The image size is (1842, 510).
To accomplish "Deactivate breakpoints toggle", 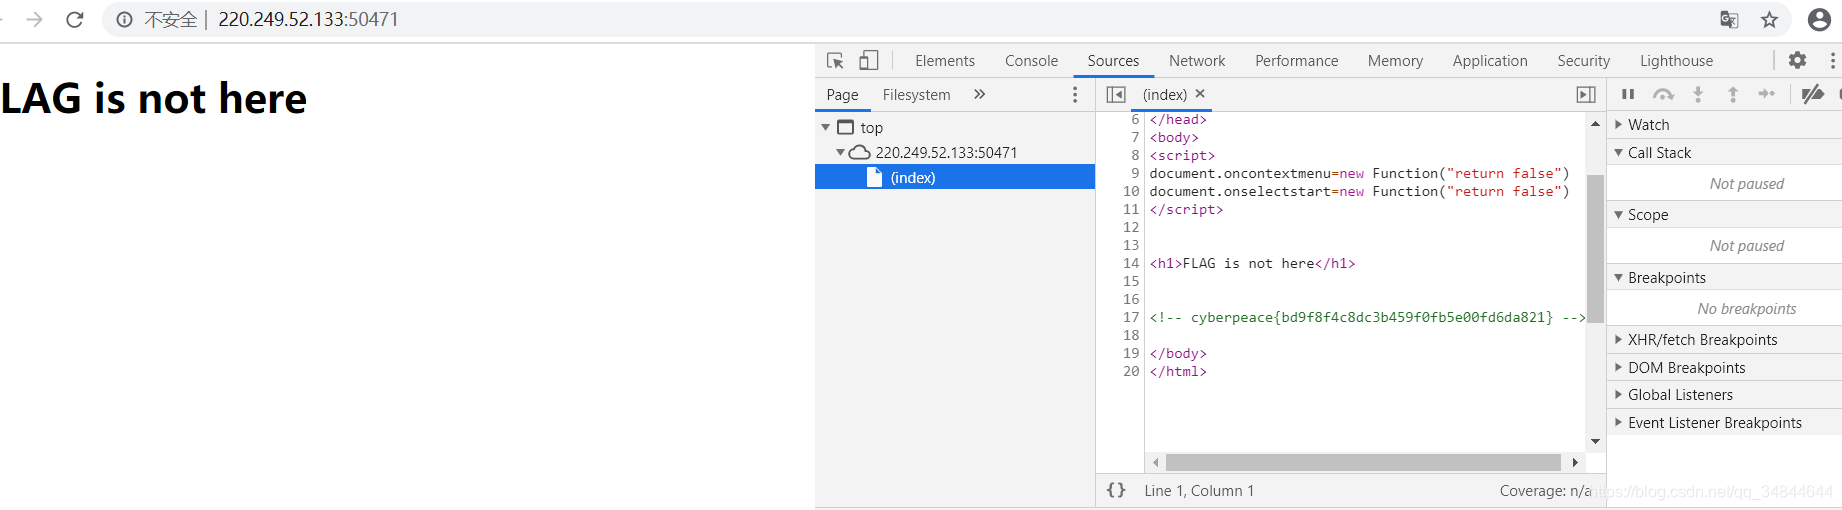I will [x=1812, y=94].
